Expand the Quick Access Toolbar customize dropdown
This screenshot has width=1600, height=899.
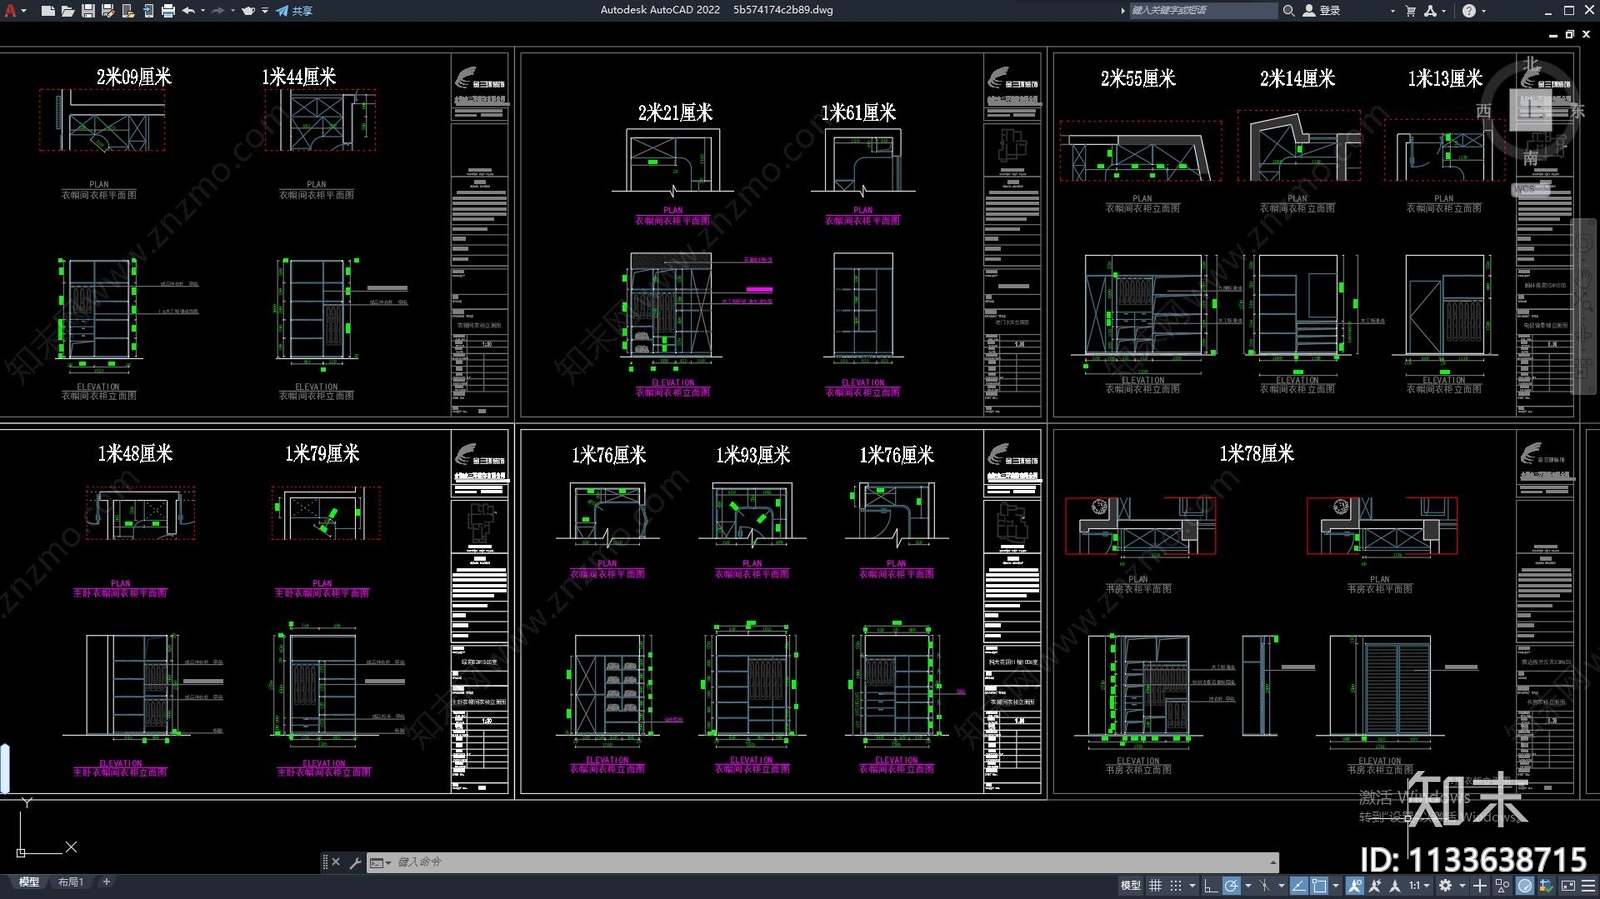(265, 11)
